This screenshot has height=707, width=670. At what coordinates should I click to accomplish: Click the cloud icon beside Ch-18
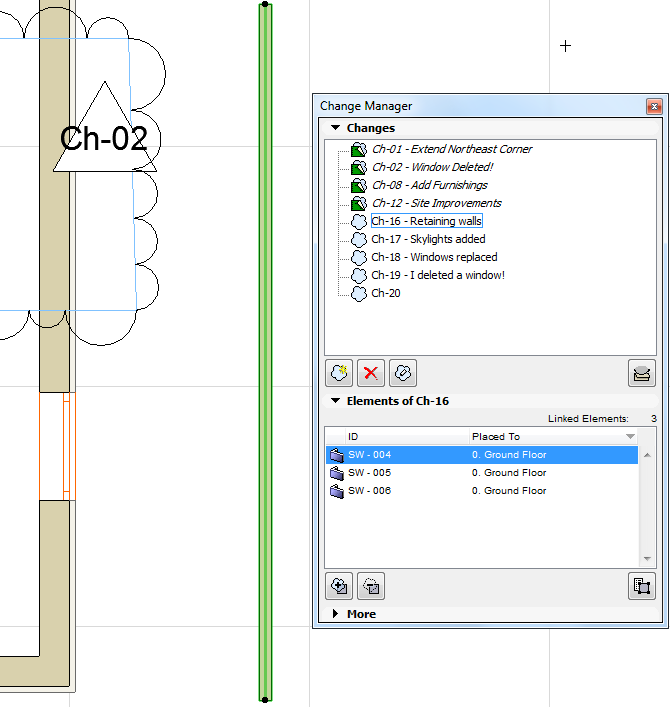359,257
